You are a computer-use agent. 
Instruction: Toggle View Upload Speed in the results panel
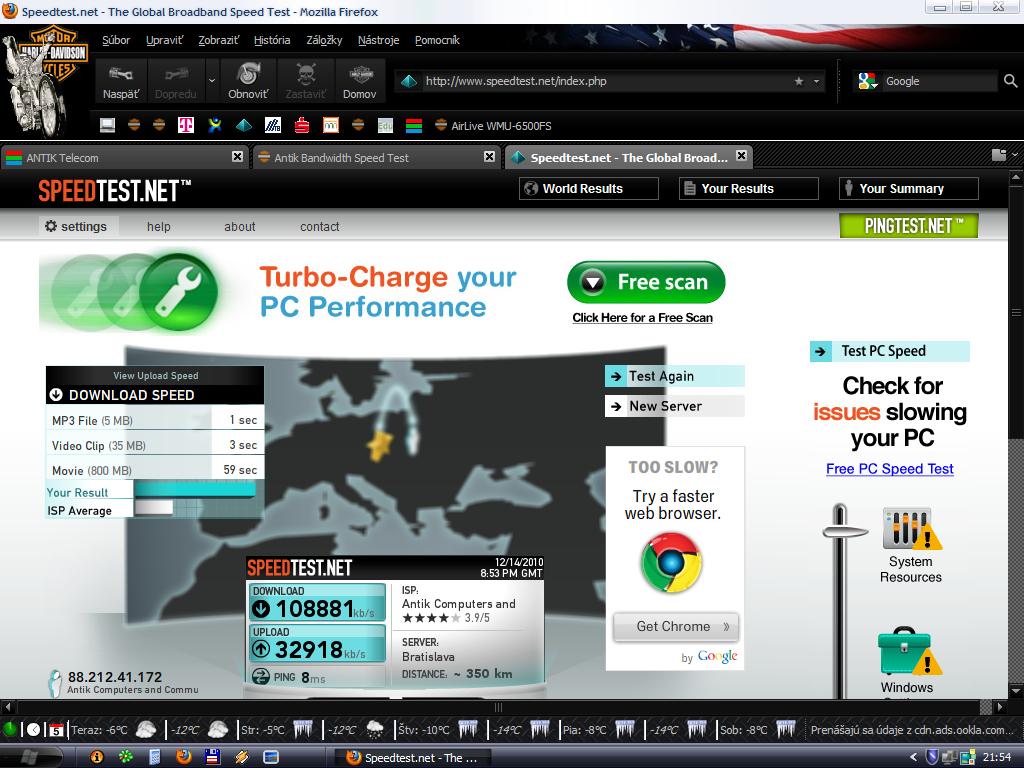(155, 376)
